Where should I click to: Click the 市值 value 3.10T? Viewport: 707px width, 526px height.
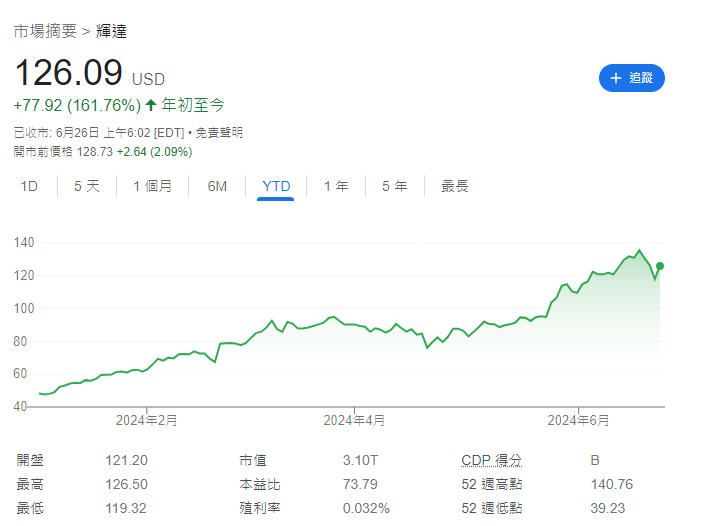pyautogui.click(x=360, y=460)
